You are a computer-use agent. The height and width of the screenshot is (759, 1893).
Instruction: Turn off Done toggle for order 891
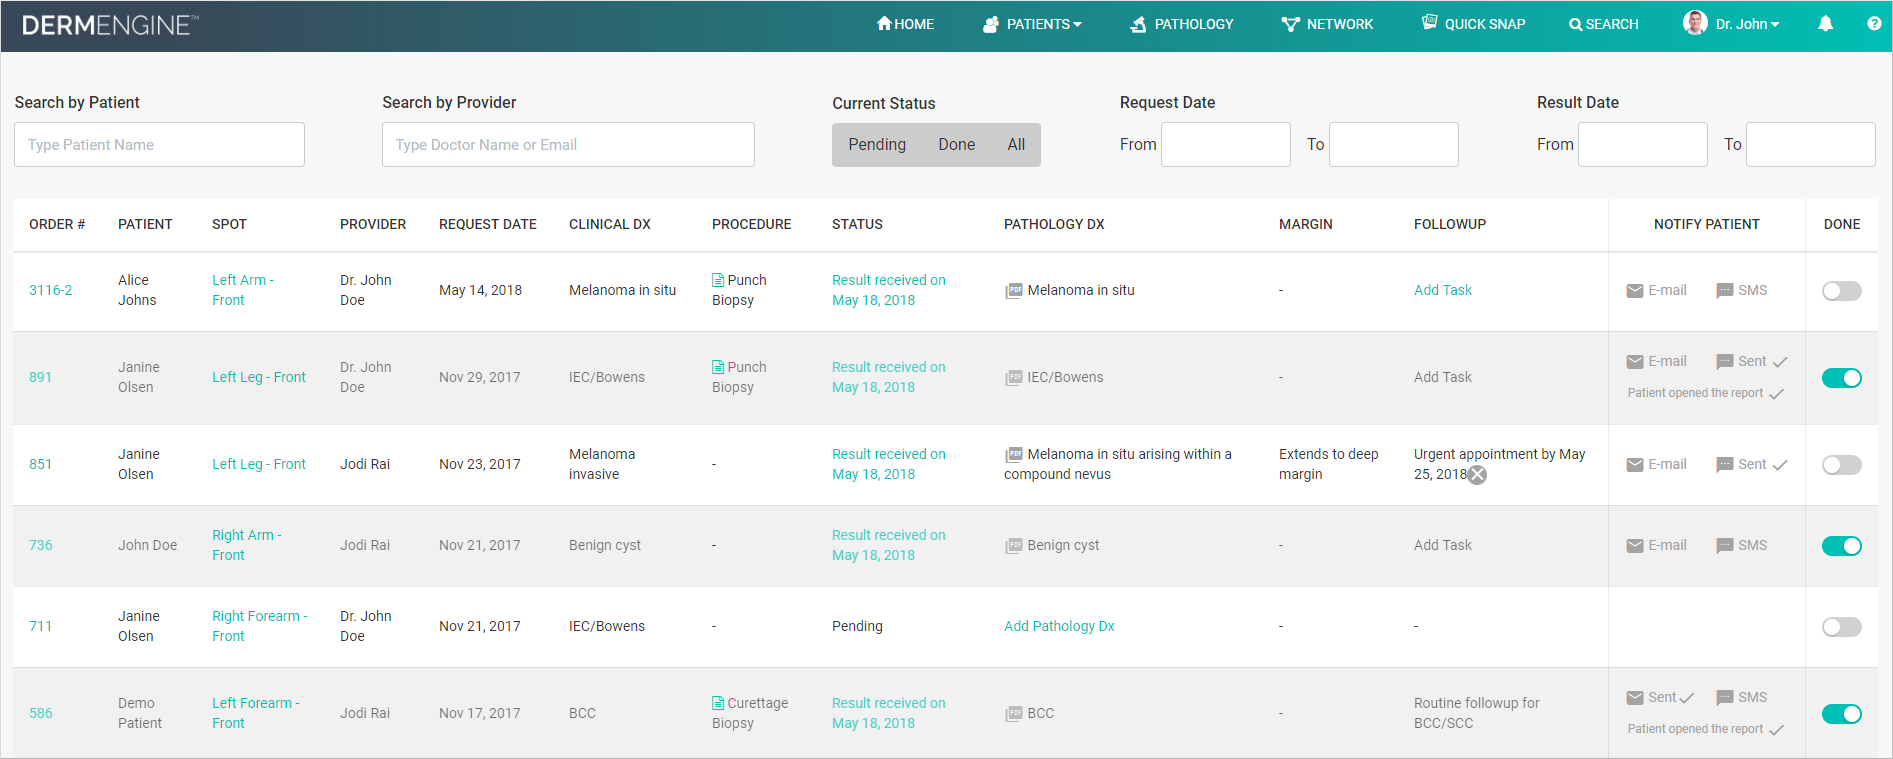tap(1841, 378)
